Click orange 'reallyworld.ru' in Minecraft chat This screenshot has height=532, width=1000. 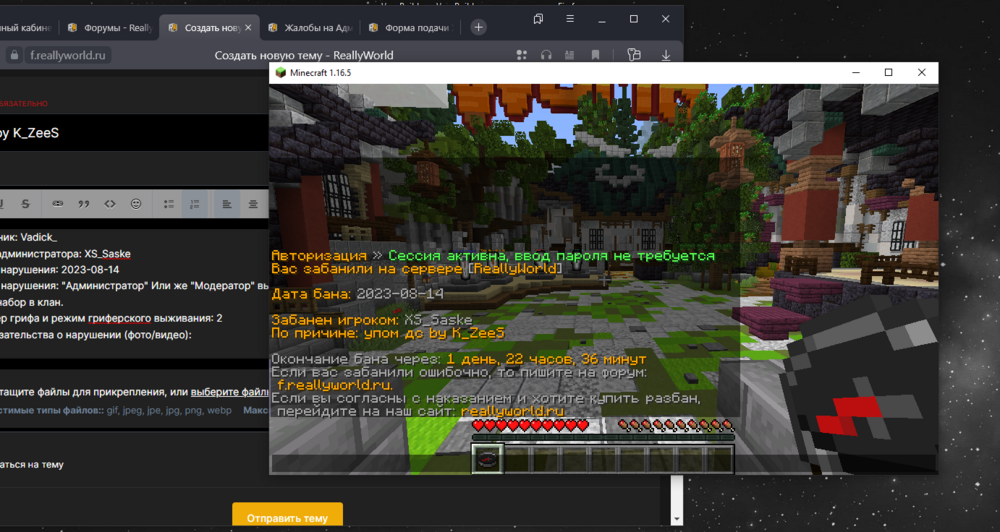[512, 411]
